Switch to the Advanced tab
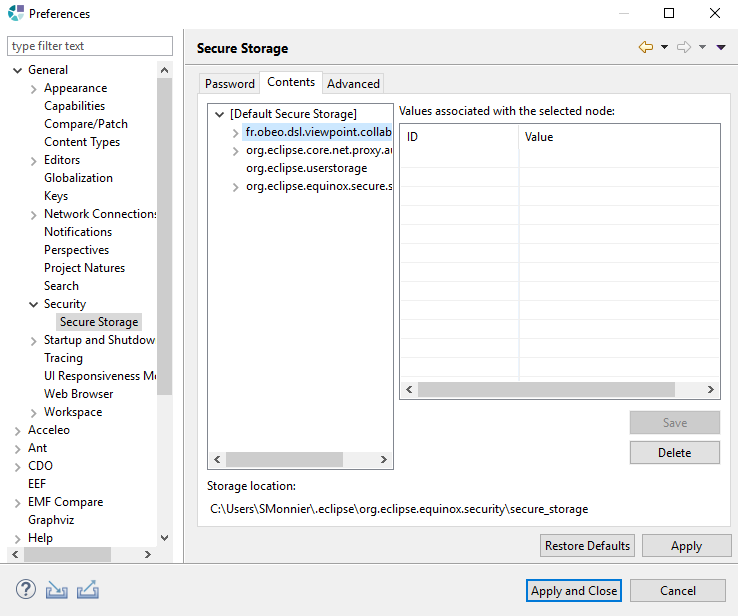The width and height of the screenshot is (738, 616). tap(353, 84)
